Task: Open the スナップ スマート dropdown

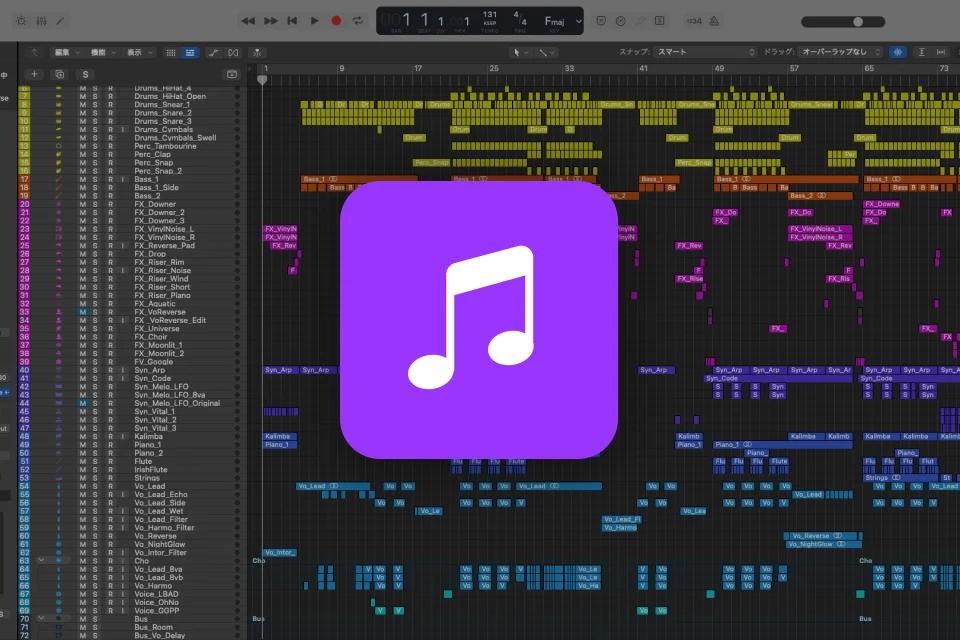Action: (705, 52)
